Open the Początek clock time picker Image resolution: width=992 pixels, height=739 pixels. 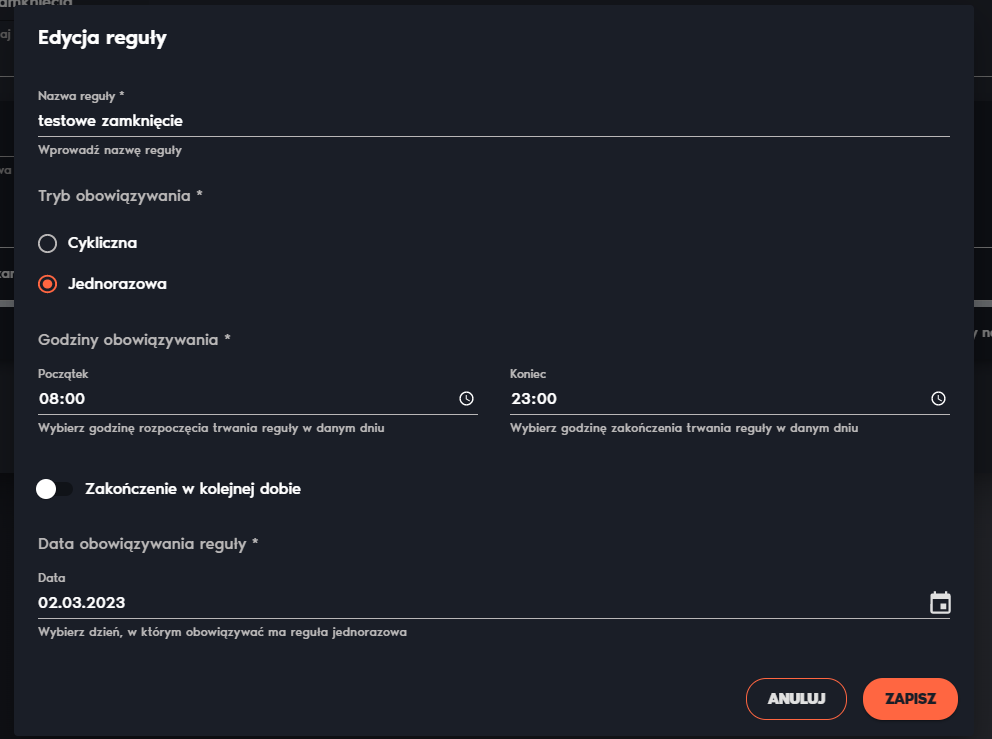(466, 399)
